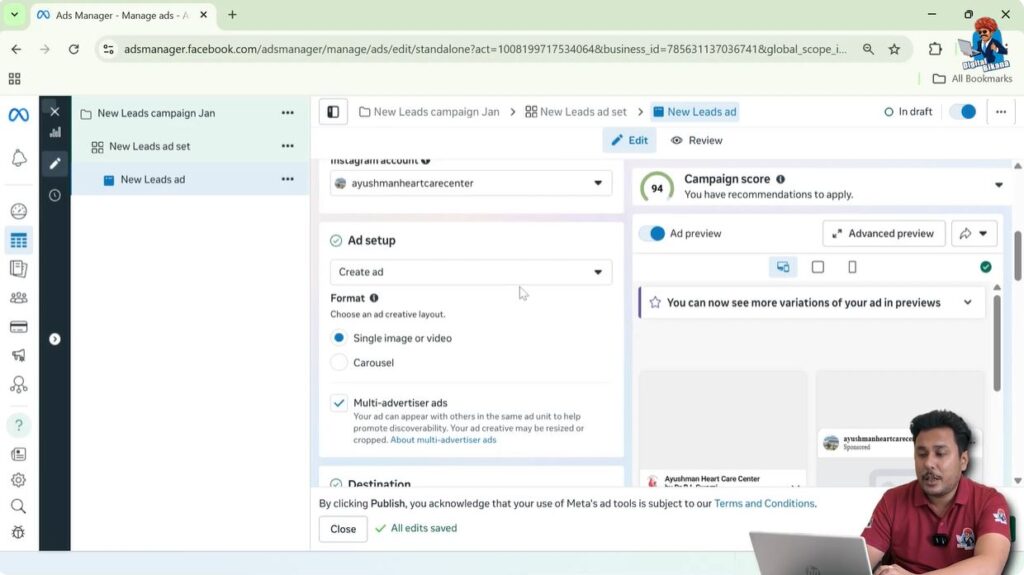The image size is (1024, 575).
Task: Click the green checkmark status icon in preview
Action: click(x=985, y=267)
